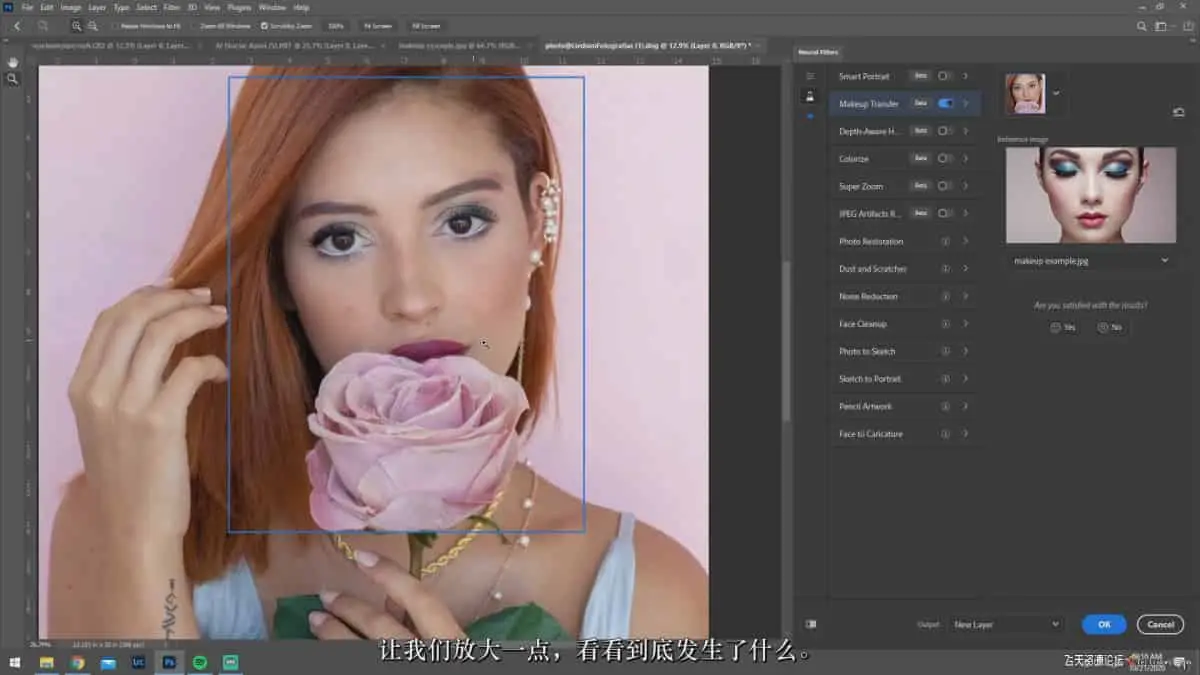1200x675 pixels.
Task: Open the beta filters flask icon
Action: coord(810,97)
